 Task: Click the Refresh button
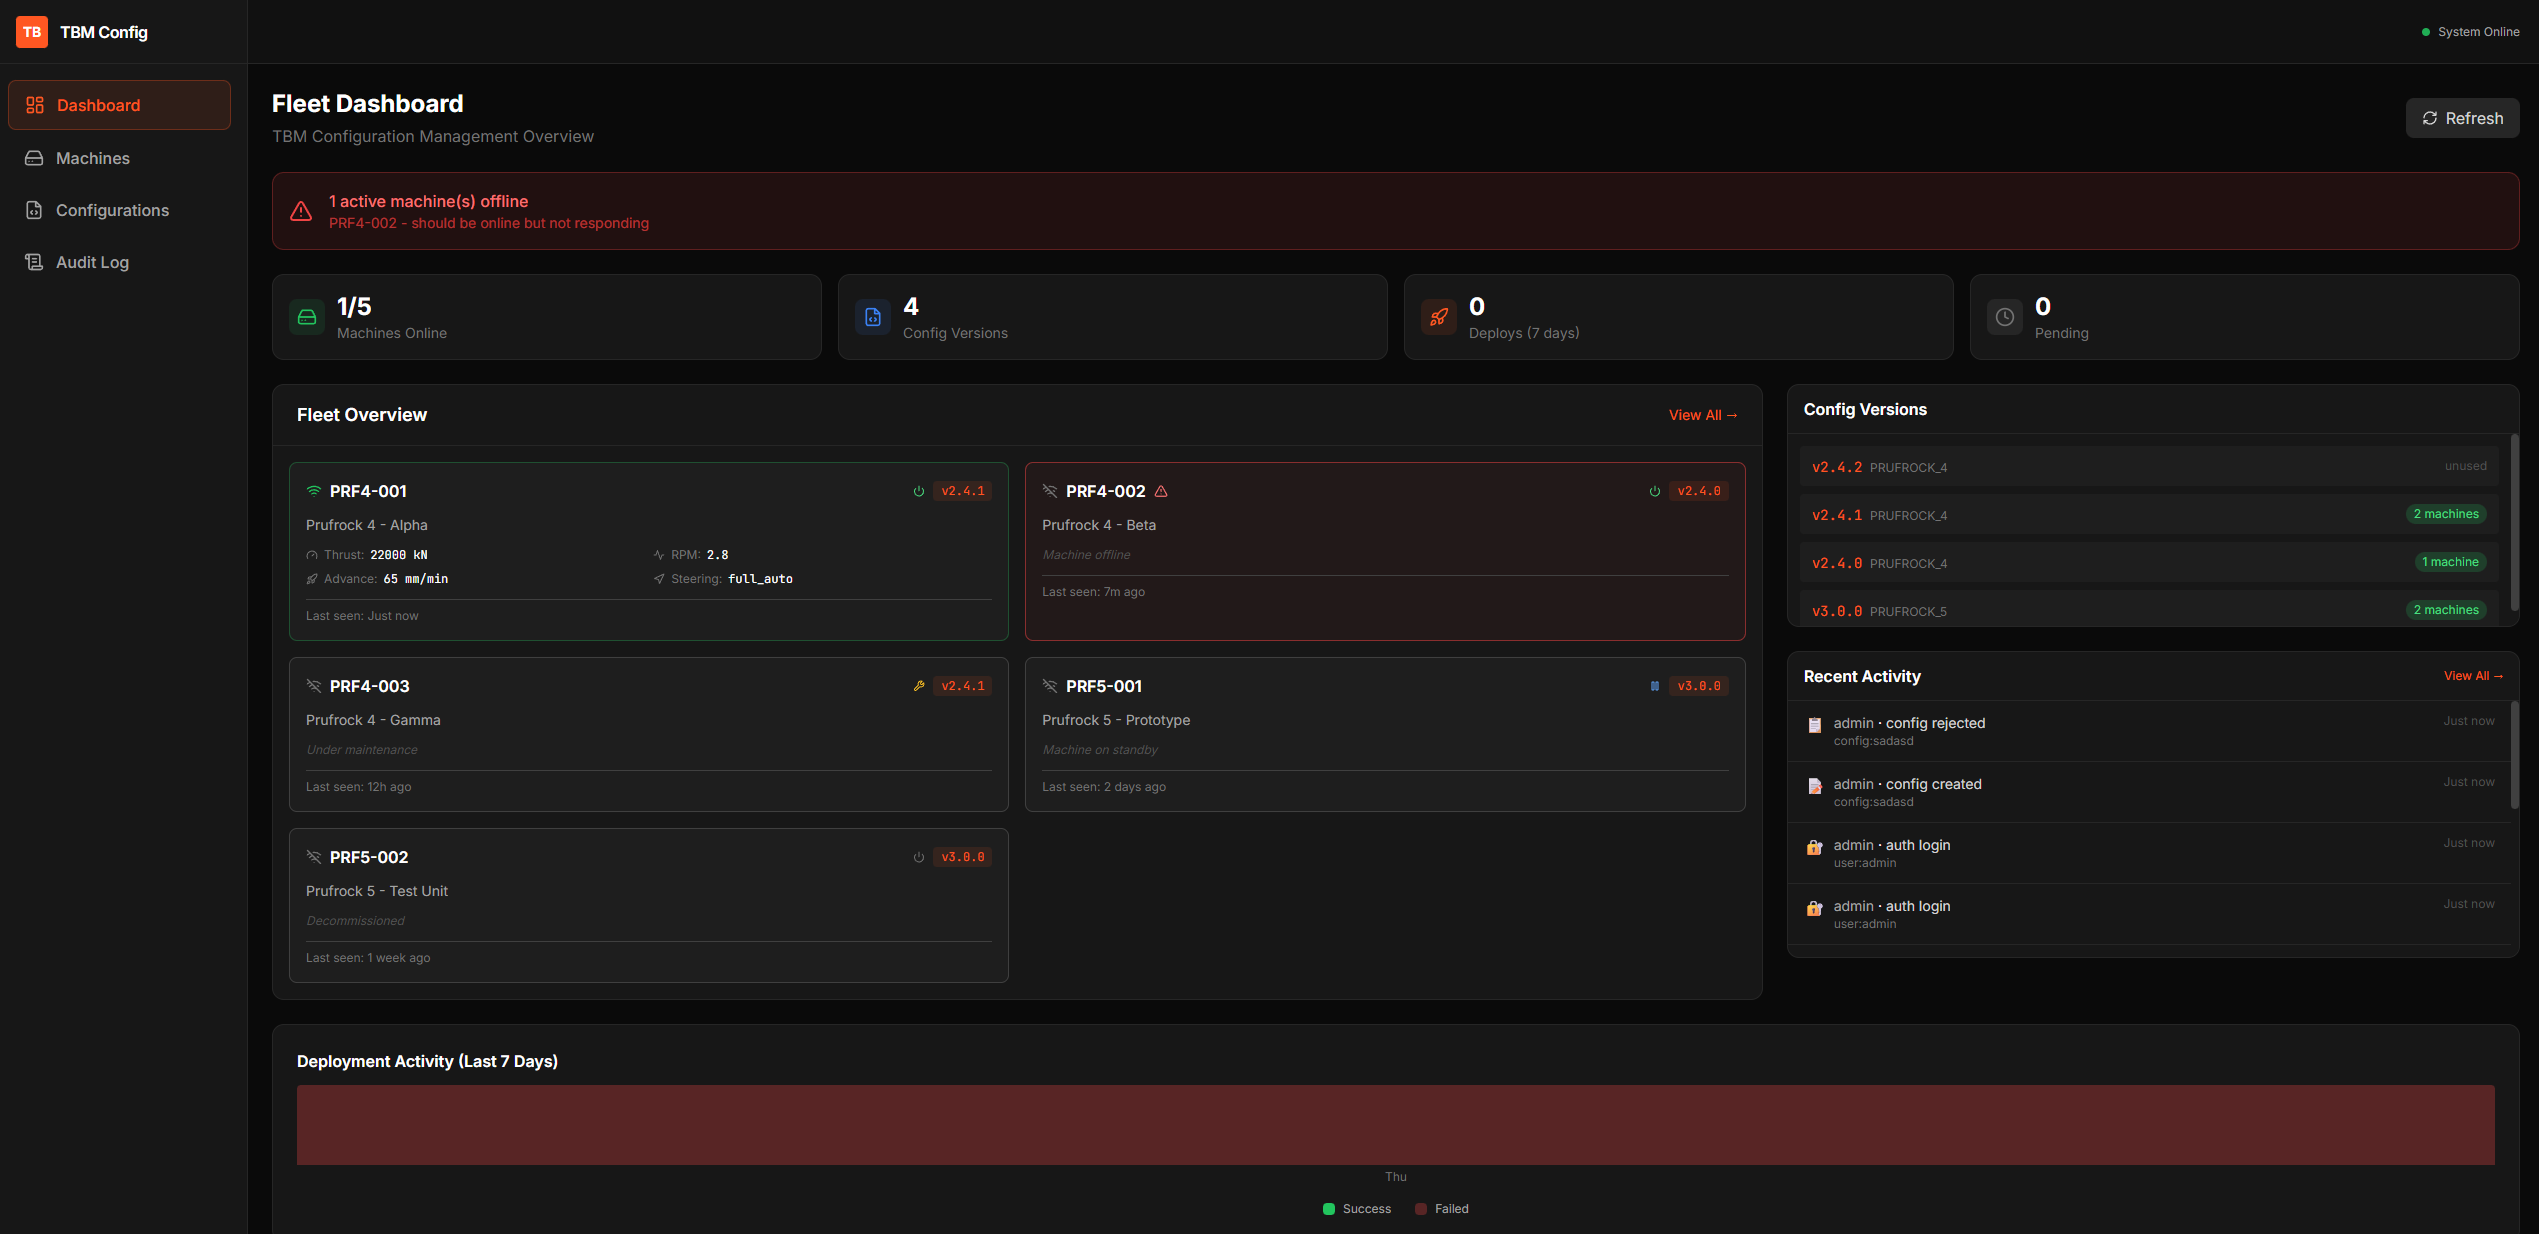2462,118
